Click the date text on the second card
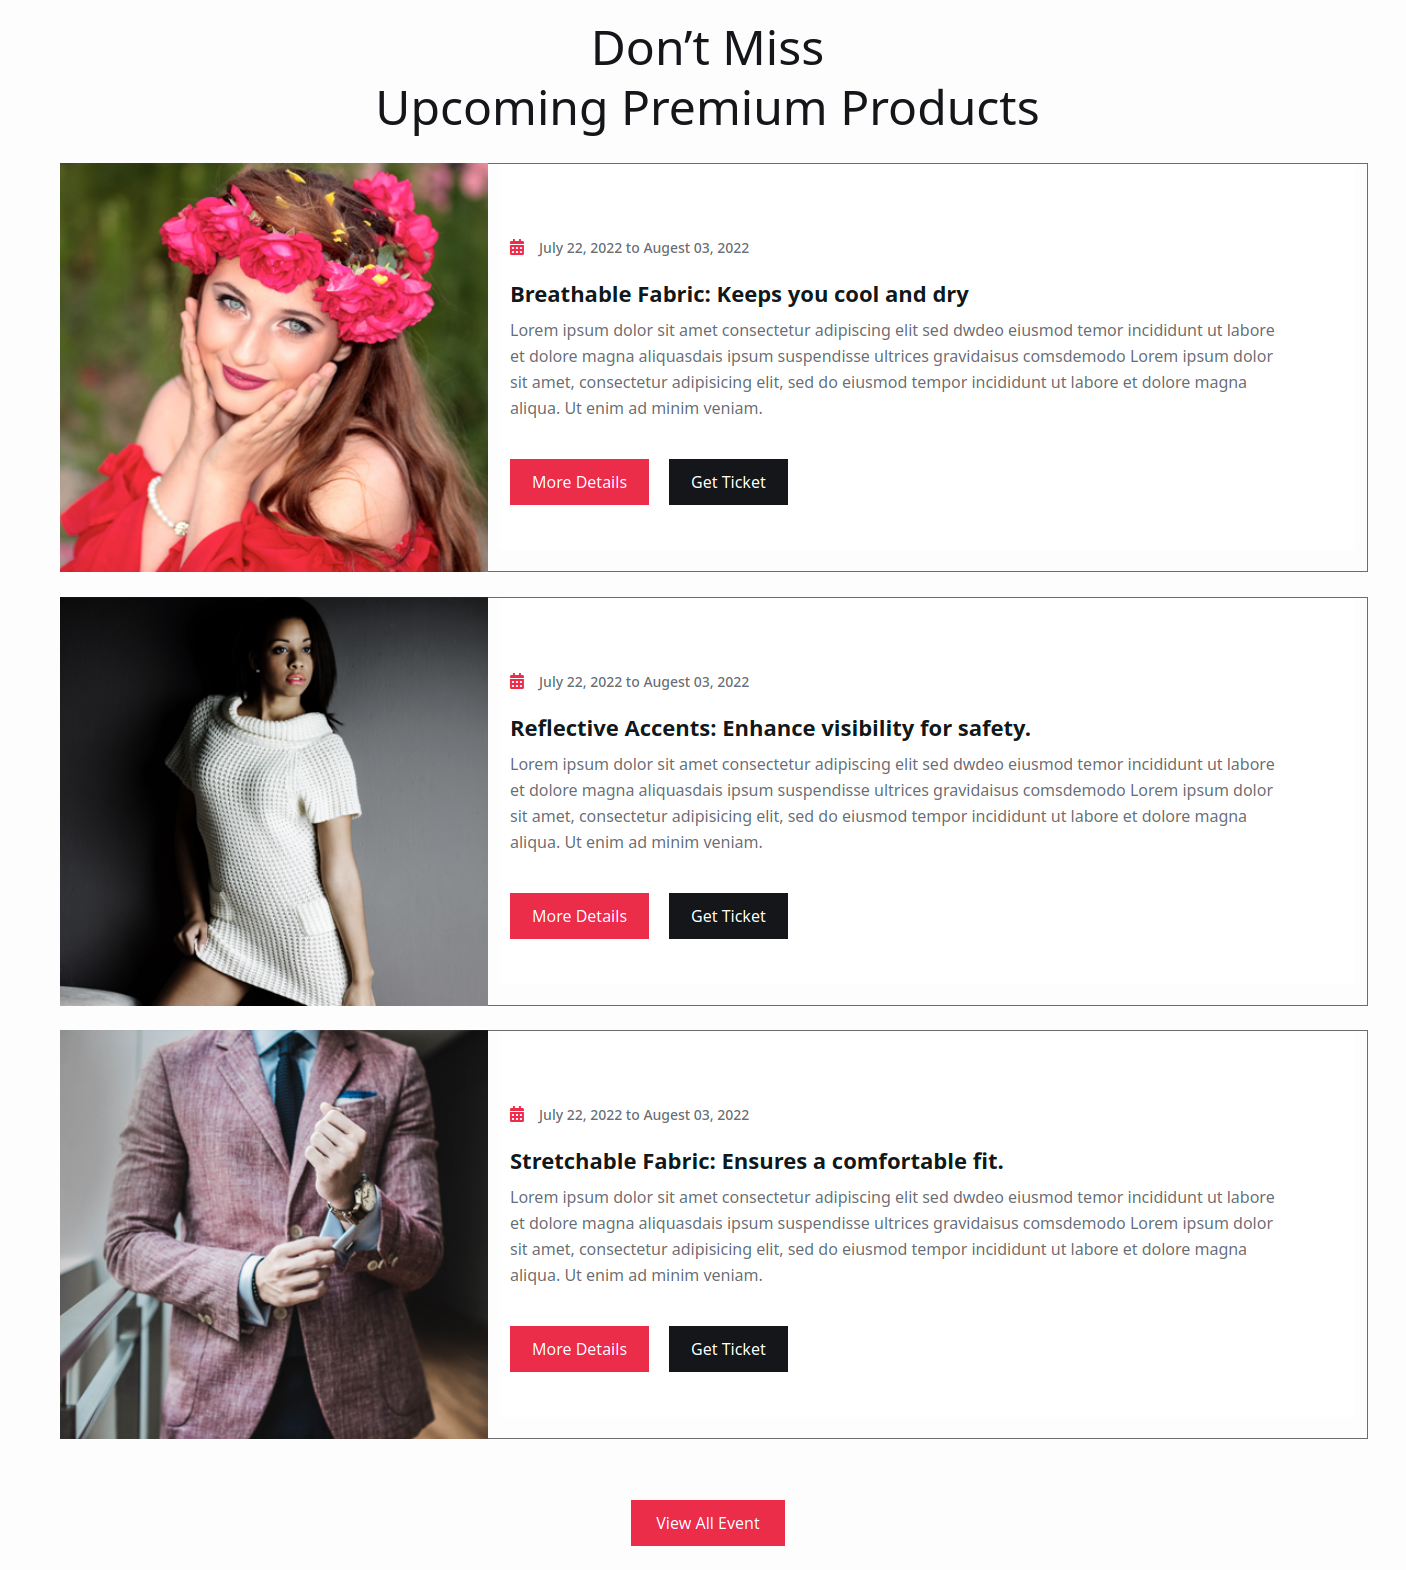 pos(644,682)
